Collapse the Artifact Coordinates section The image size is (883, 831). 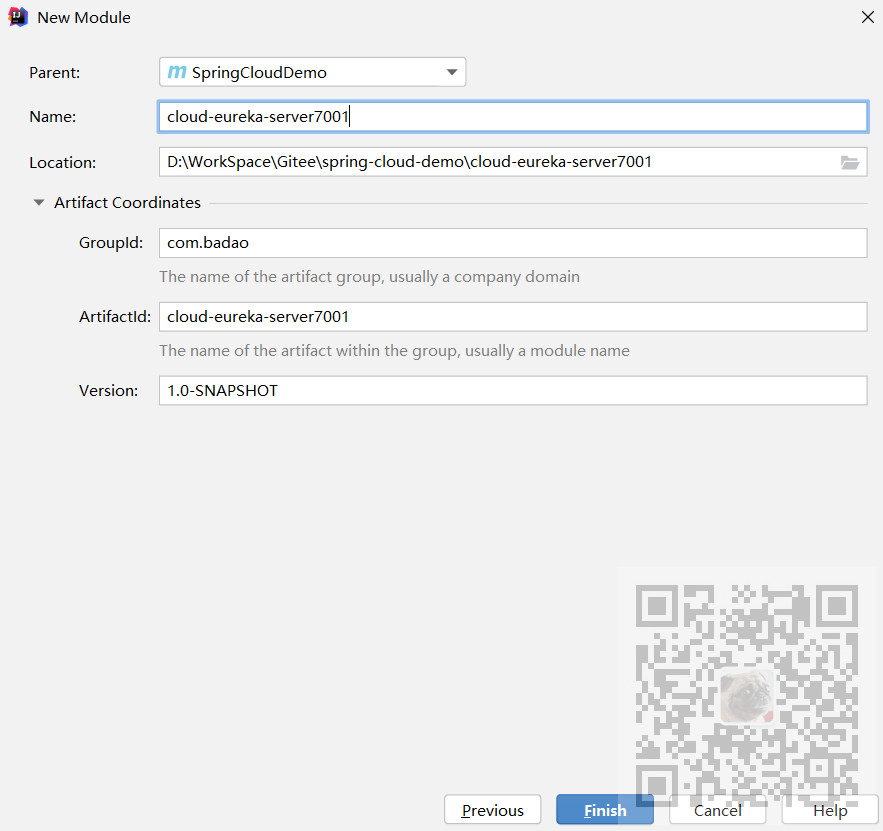[x=39, y=203]
